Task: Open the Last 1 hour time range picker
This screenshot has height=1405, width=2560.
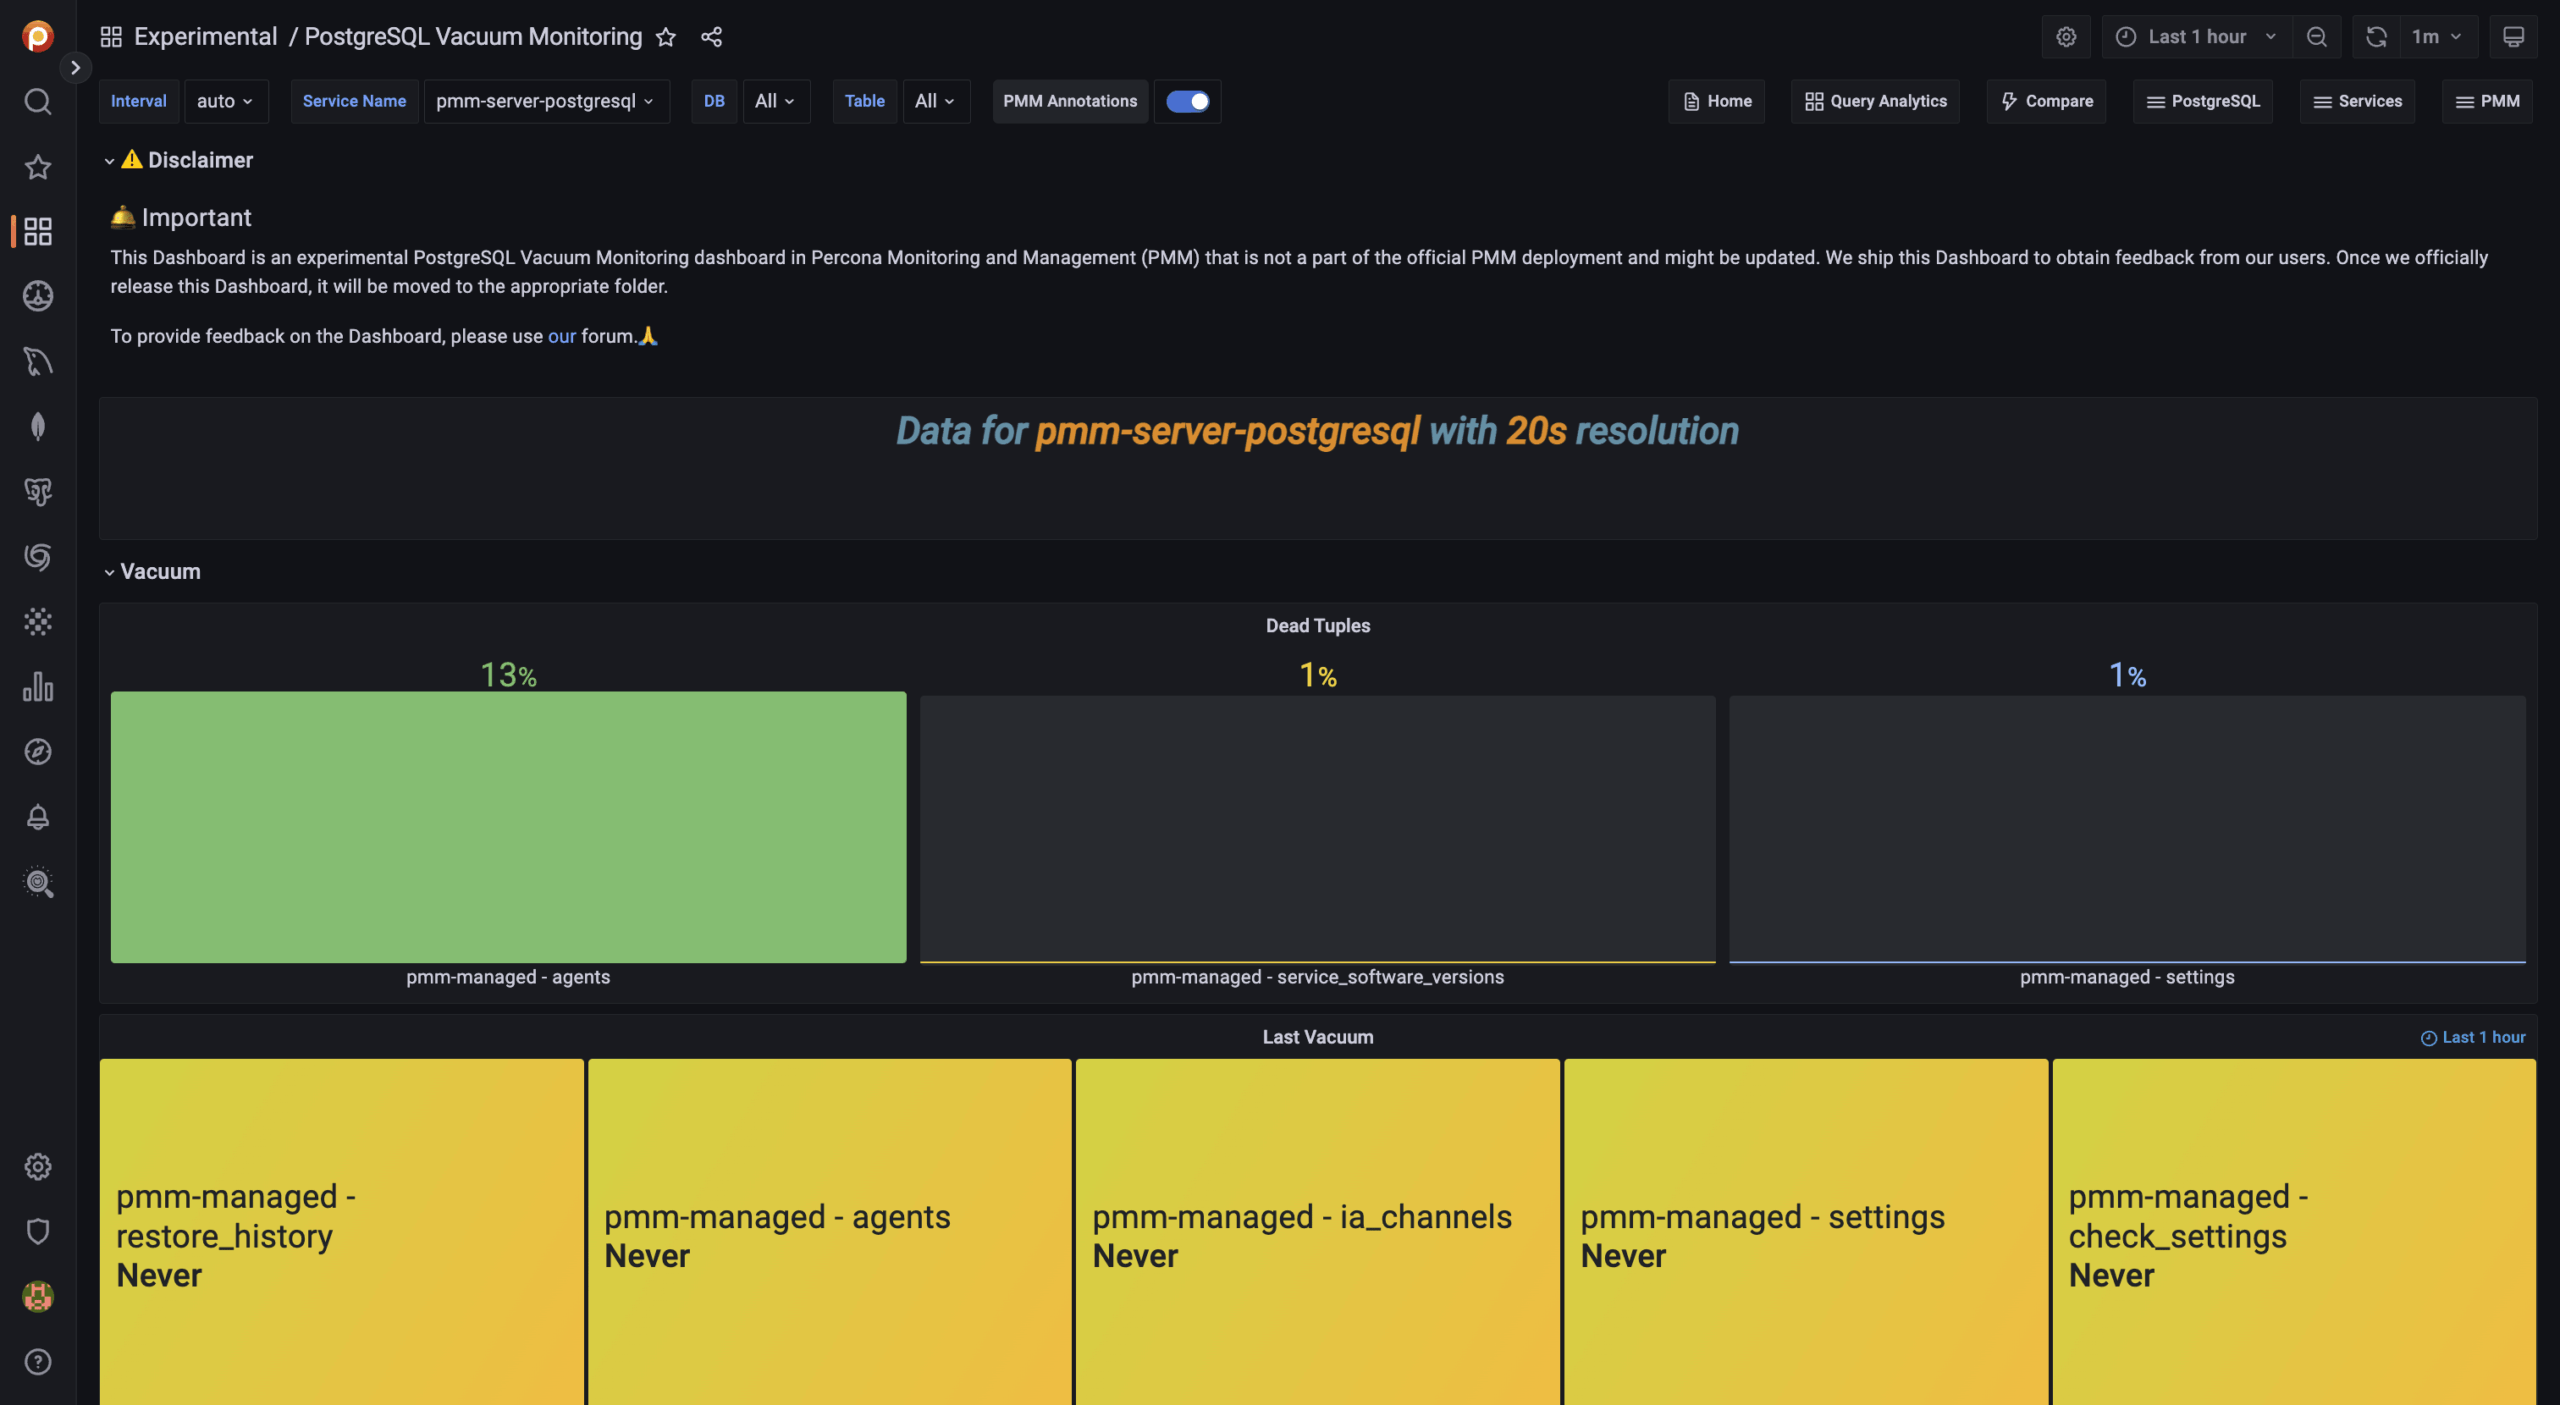Action: pos(2196,36)
